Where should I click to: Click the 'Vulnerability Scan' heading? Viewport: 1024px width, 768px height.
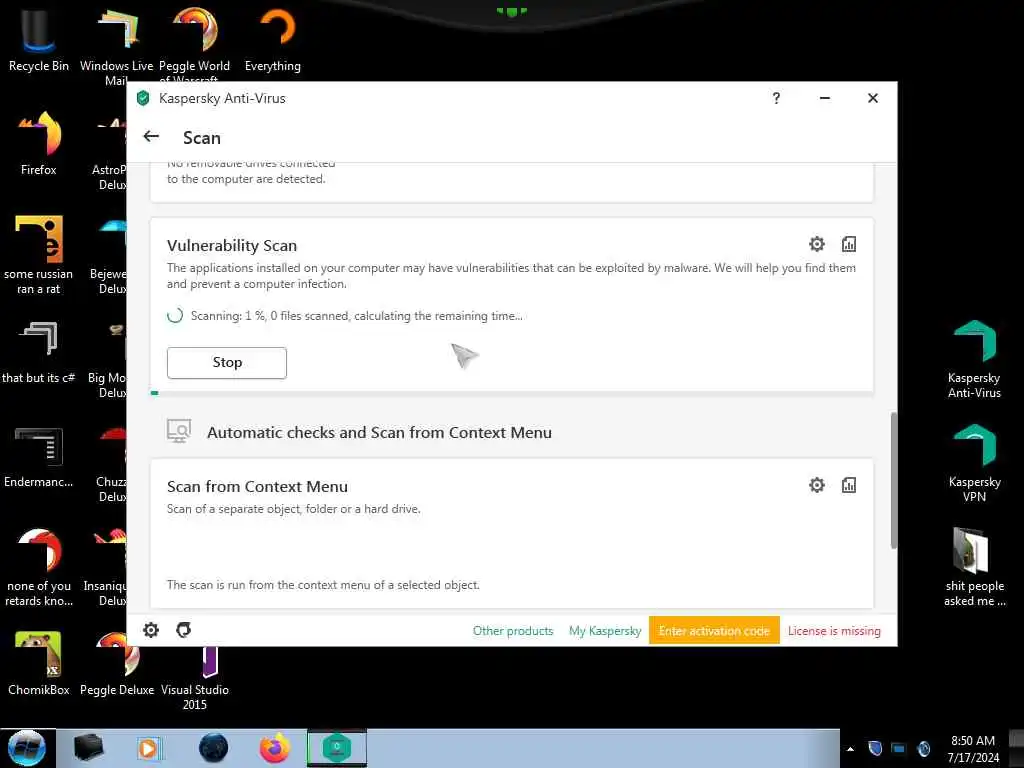[232, 246]
